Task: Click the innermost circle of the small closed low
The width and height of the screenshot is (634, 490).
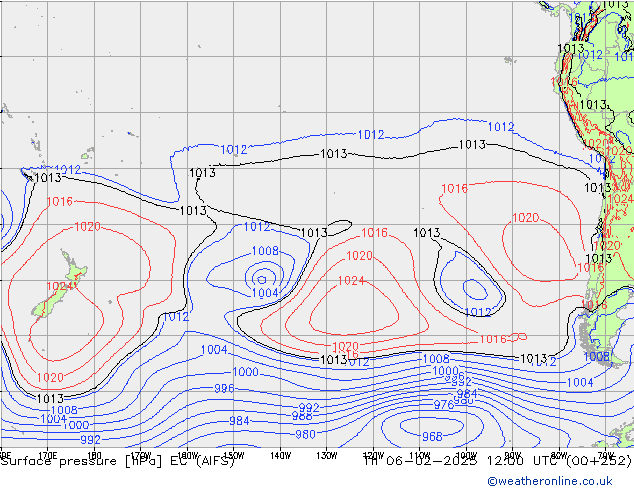Action: click(262, 279)
